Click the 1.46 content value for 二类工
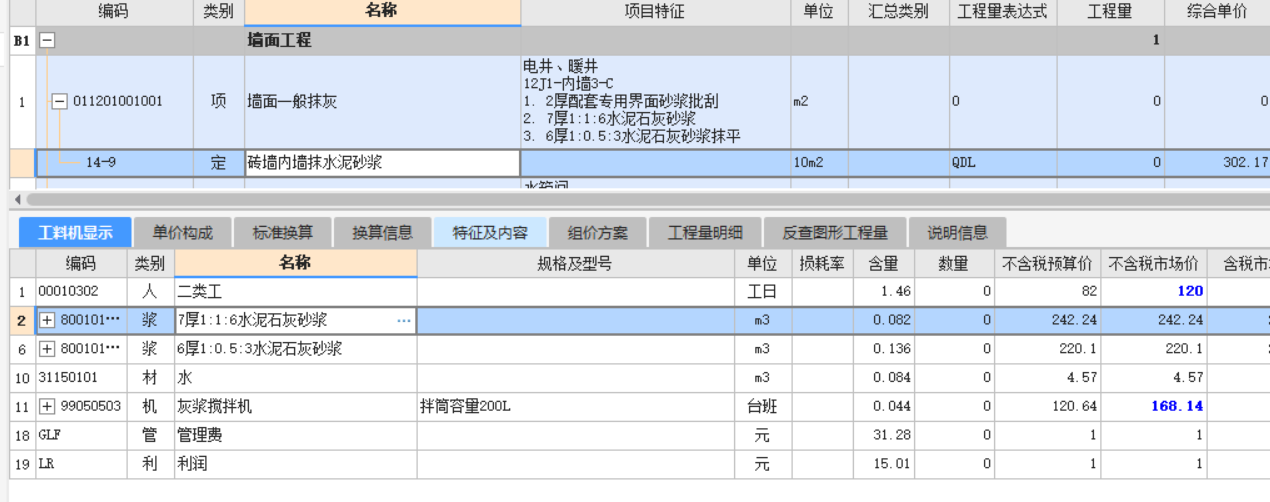This screenshot has width=1270, height=502. 882,292
